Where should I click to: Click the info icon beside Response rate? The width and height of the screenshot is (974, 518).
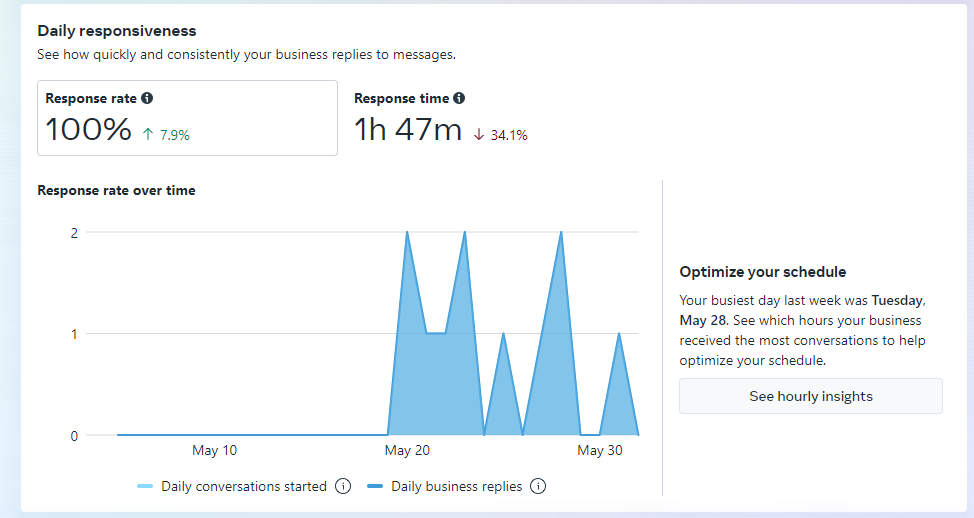pos(147,98)
